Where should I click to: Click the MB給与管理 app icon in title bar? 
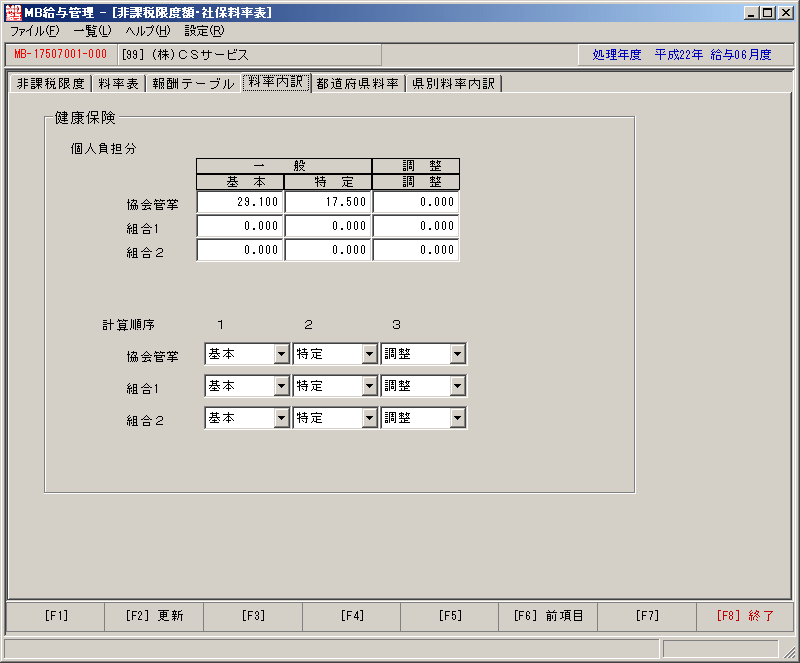[13, 13]
